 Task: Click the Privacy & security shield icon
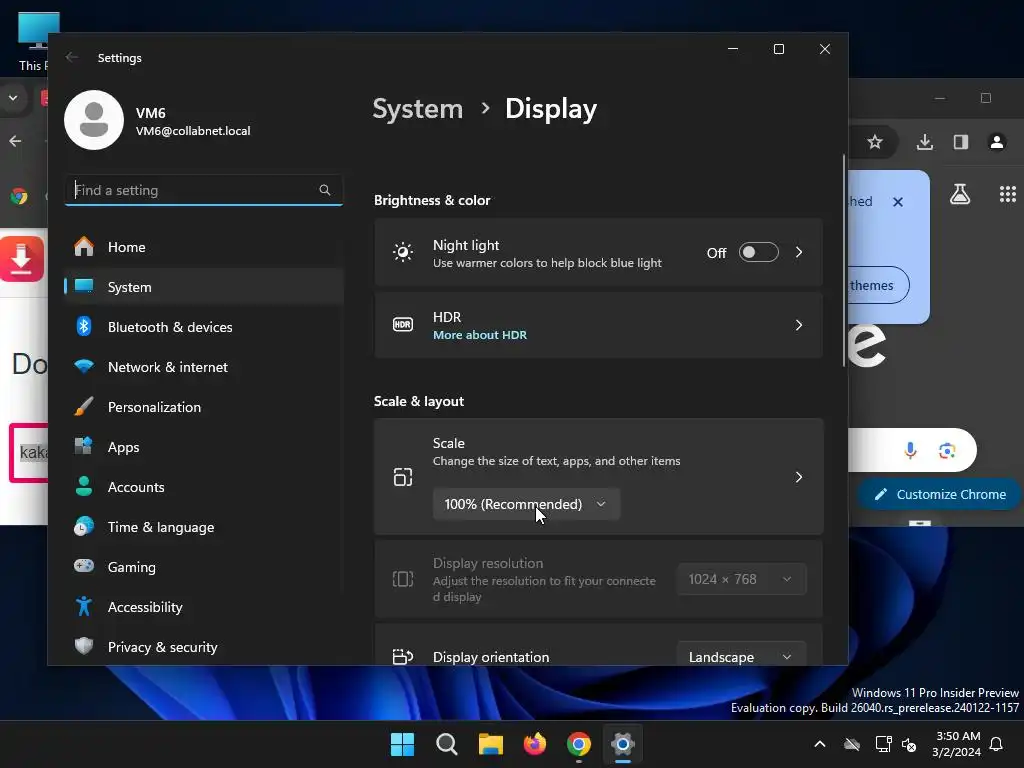click(x=84, y=647)
